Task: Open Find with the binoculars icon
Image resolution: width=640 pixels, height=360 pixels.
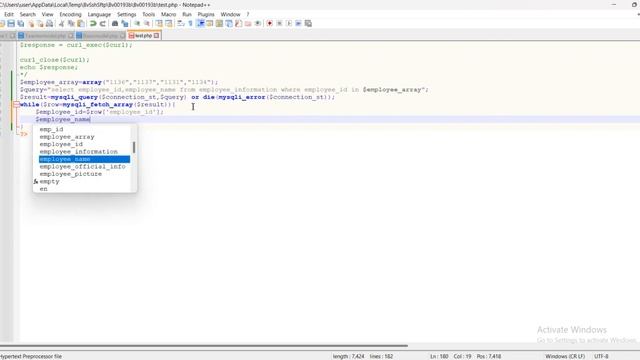Action: point(115,24)
